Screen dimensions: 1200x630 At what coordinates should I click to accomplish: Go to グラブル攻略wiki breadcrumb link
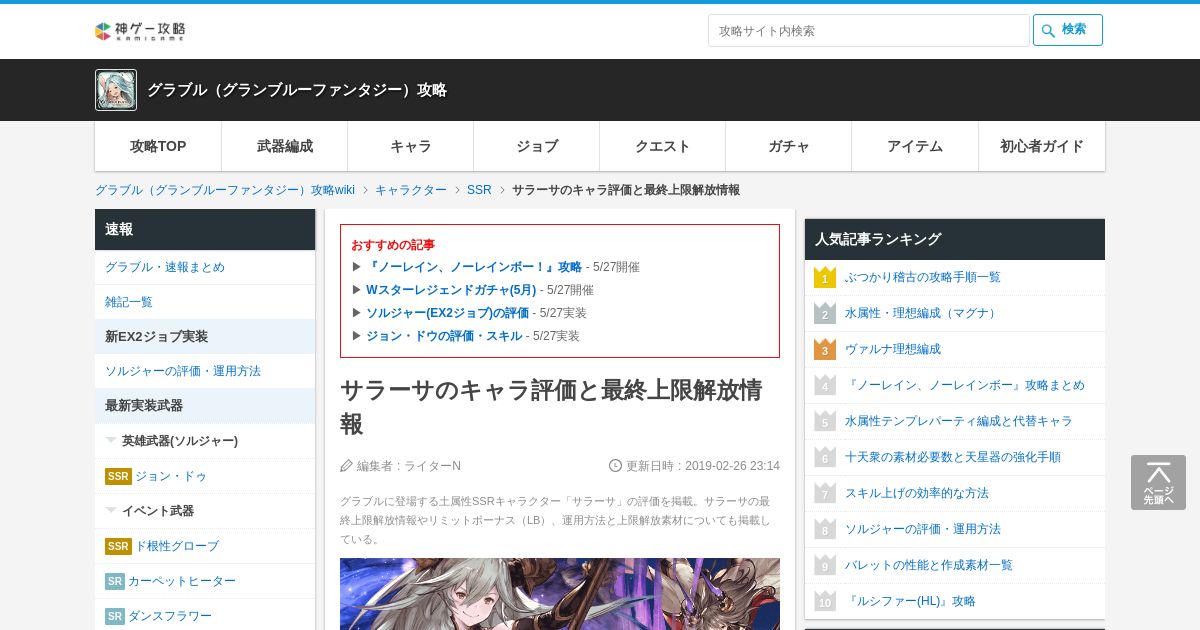(x=225, y=190)
